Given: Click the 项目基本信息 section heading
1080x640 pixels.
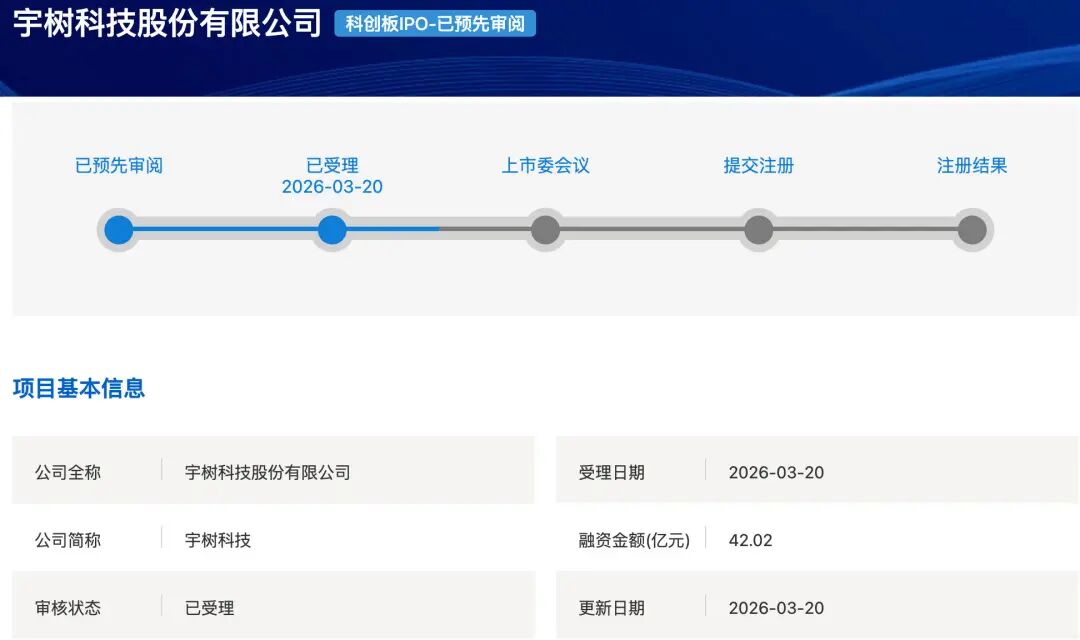Looking at the screenshot, I should pyautogui.click(x=79, y=388).
